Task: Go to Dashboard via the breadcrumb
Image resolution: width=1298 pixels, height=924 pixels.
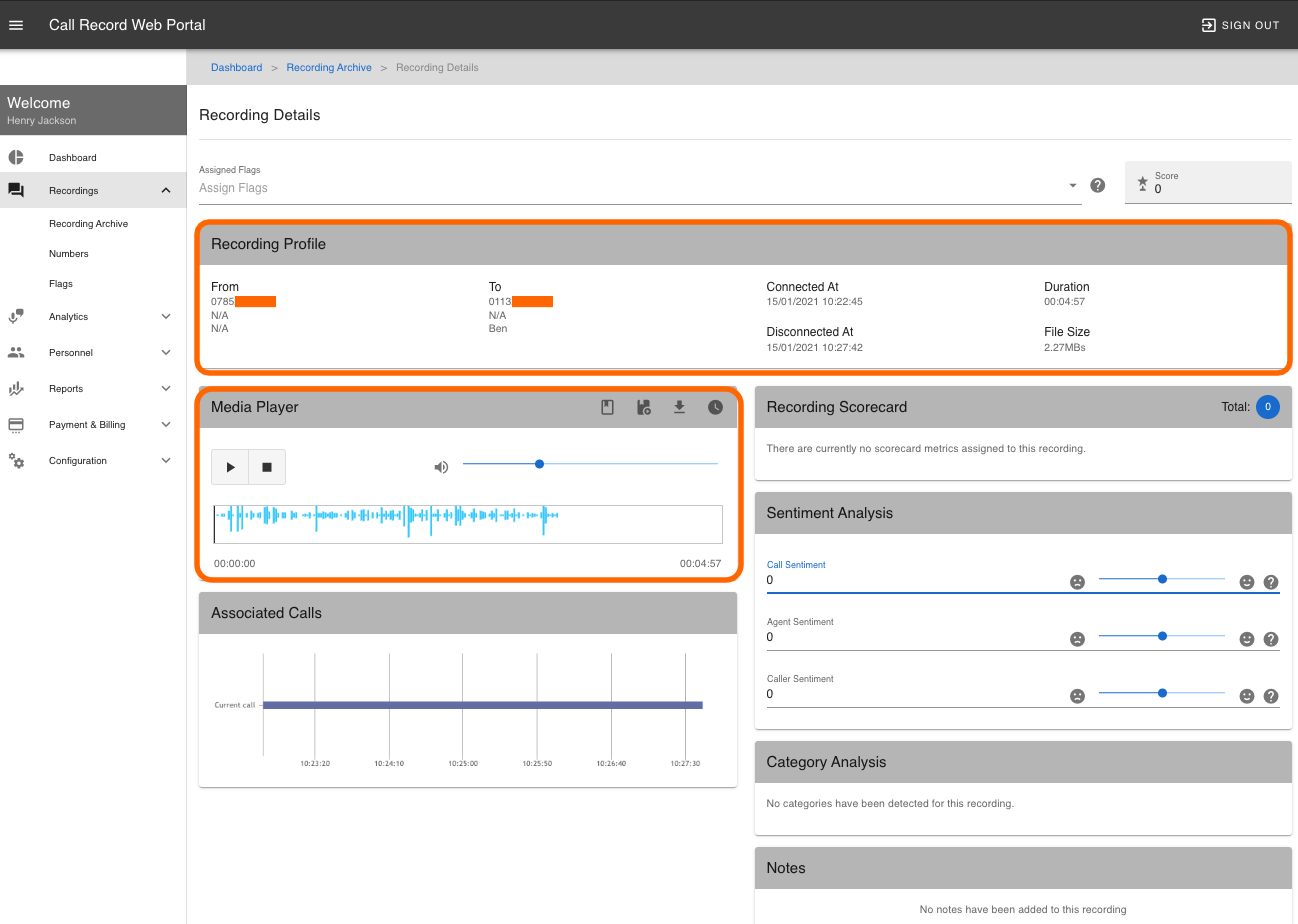Action: click(x=236, y=68)
